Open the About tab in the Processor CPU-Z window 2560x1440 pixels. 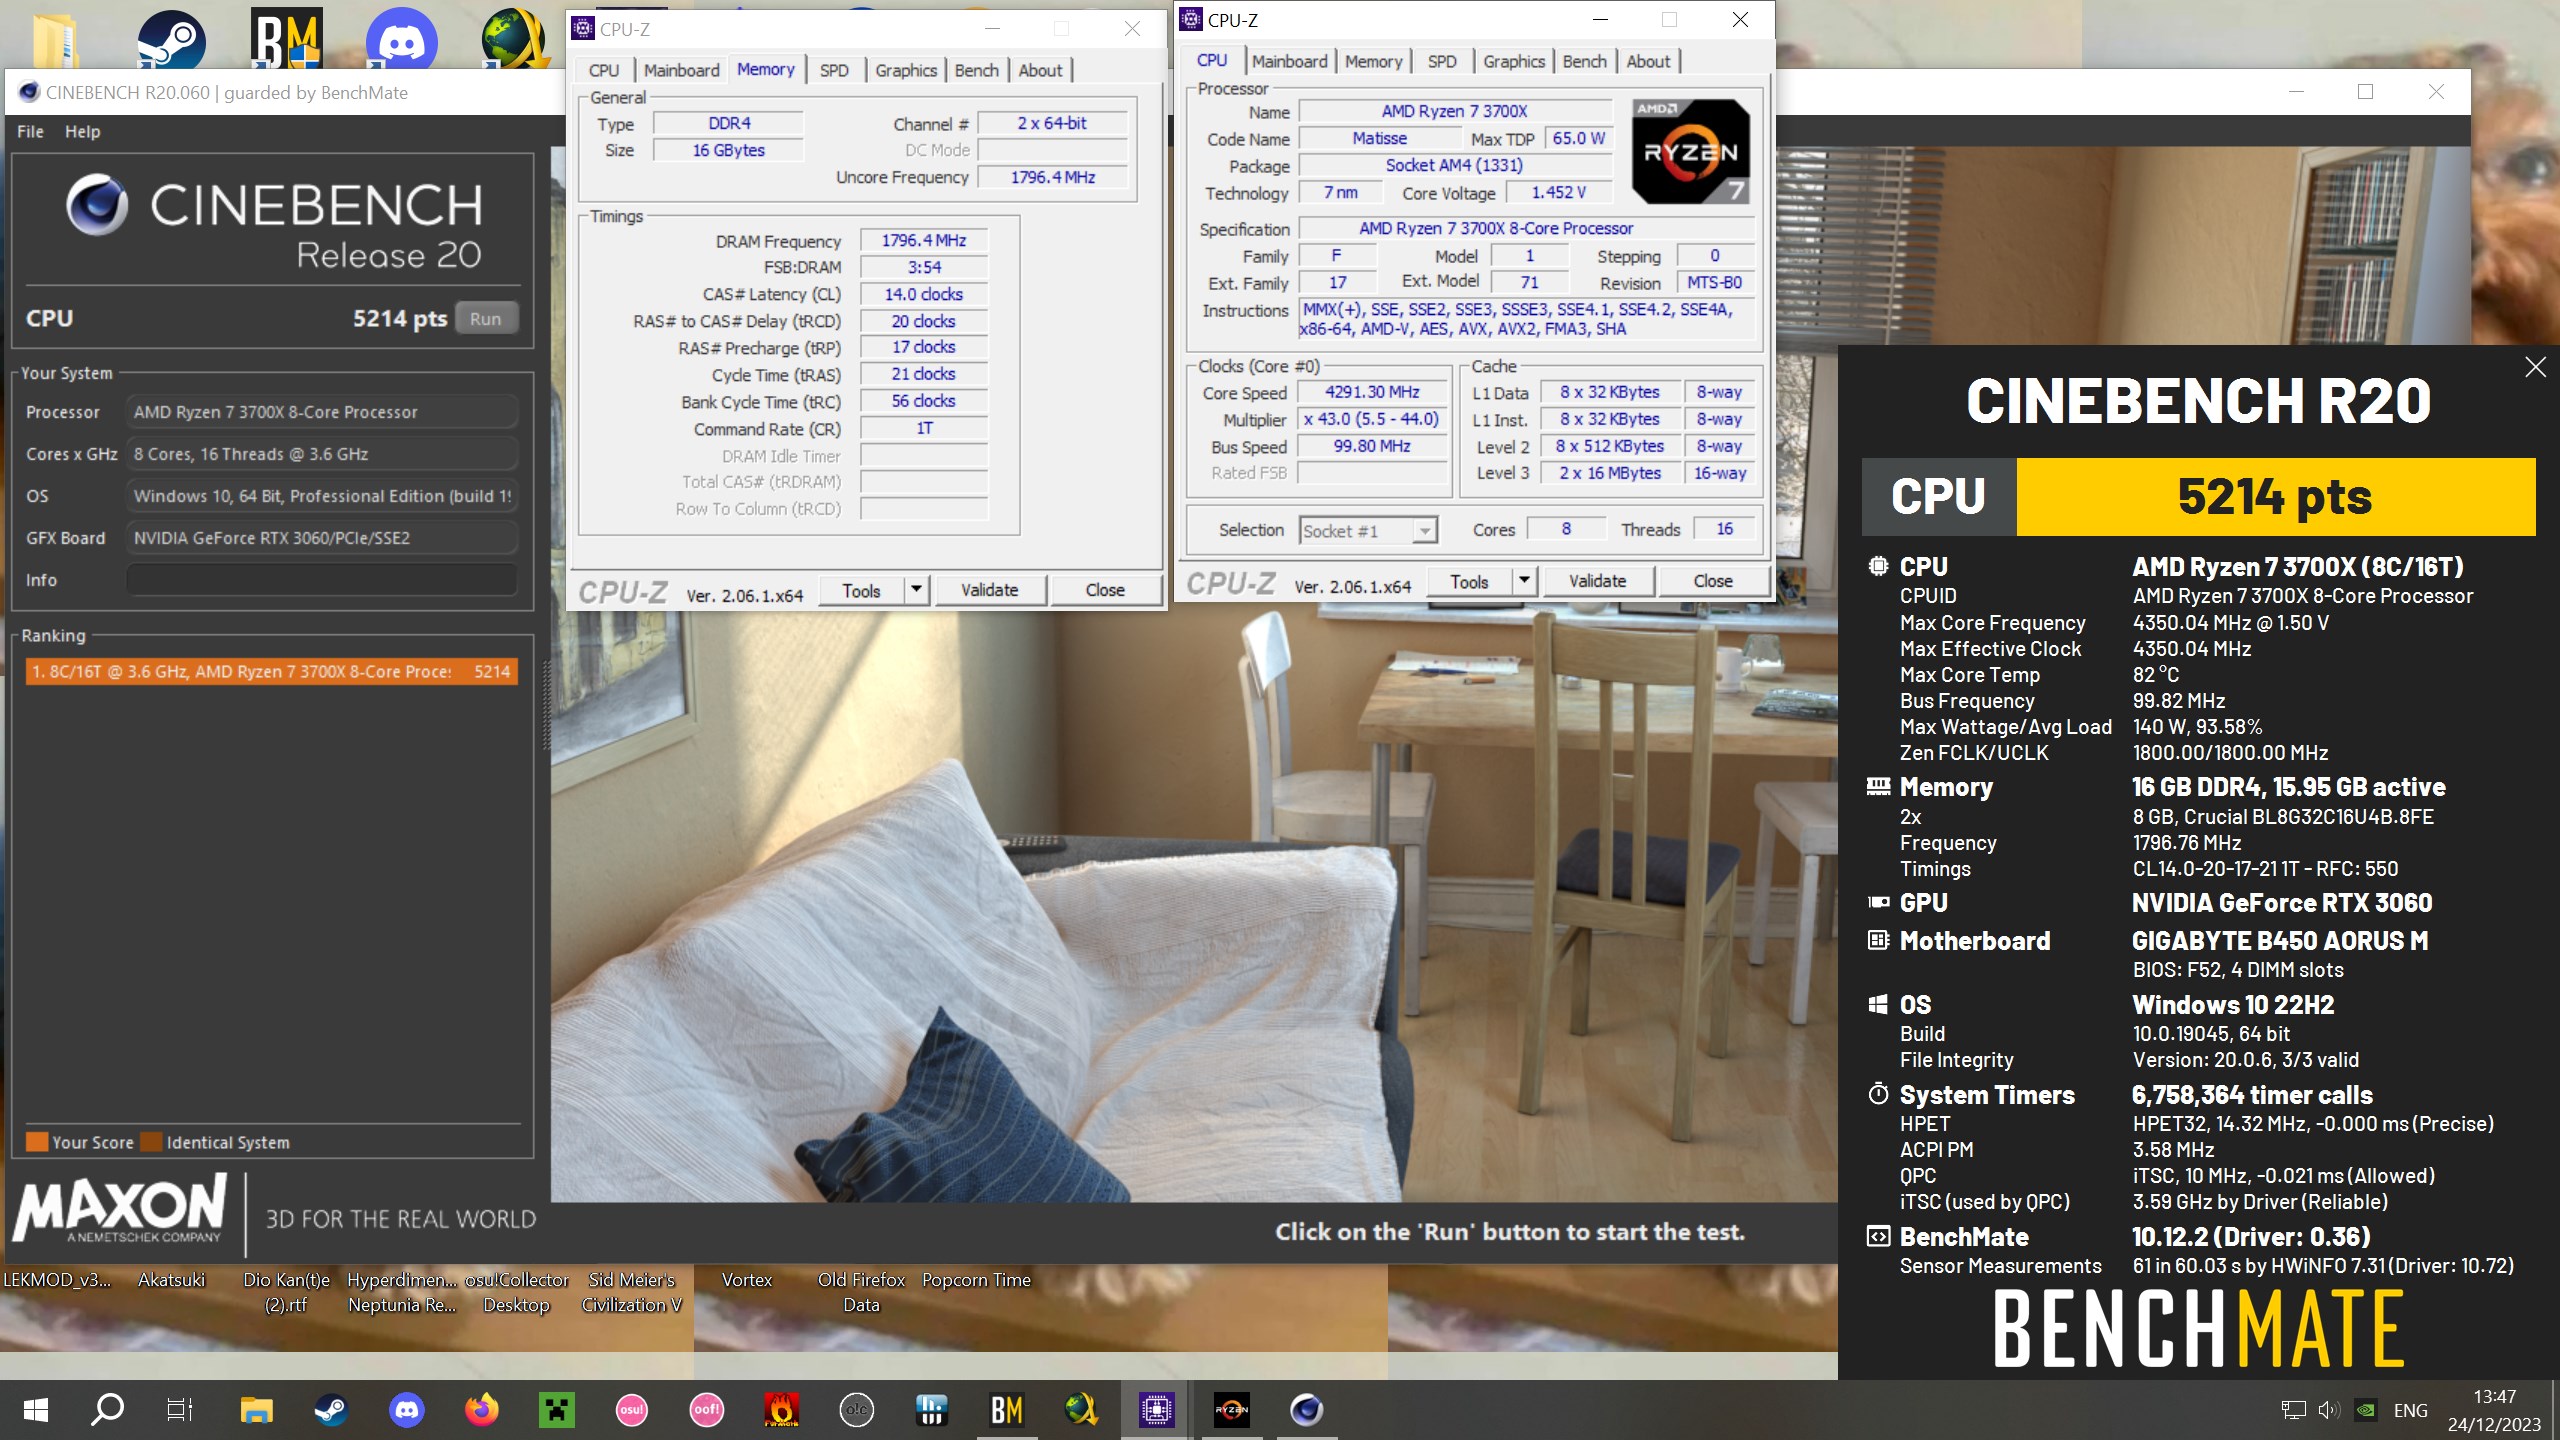(x=1648, y=61)
